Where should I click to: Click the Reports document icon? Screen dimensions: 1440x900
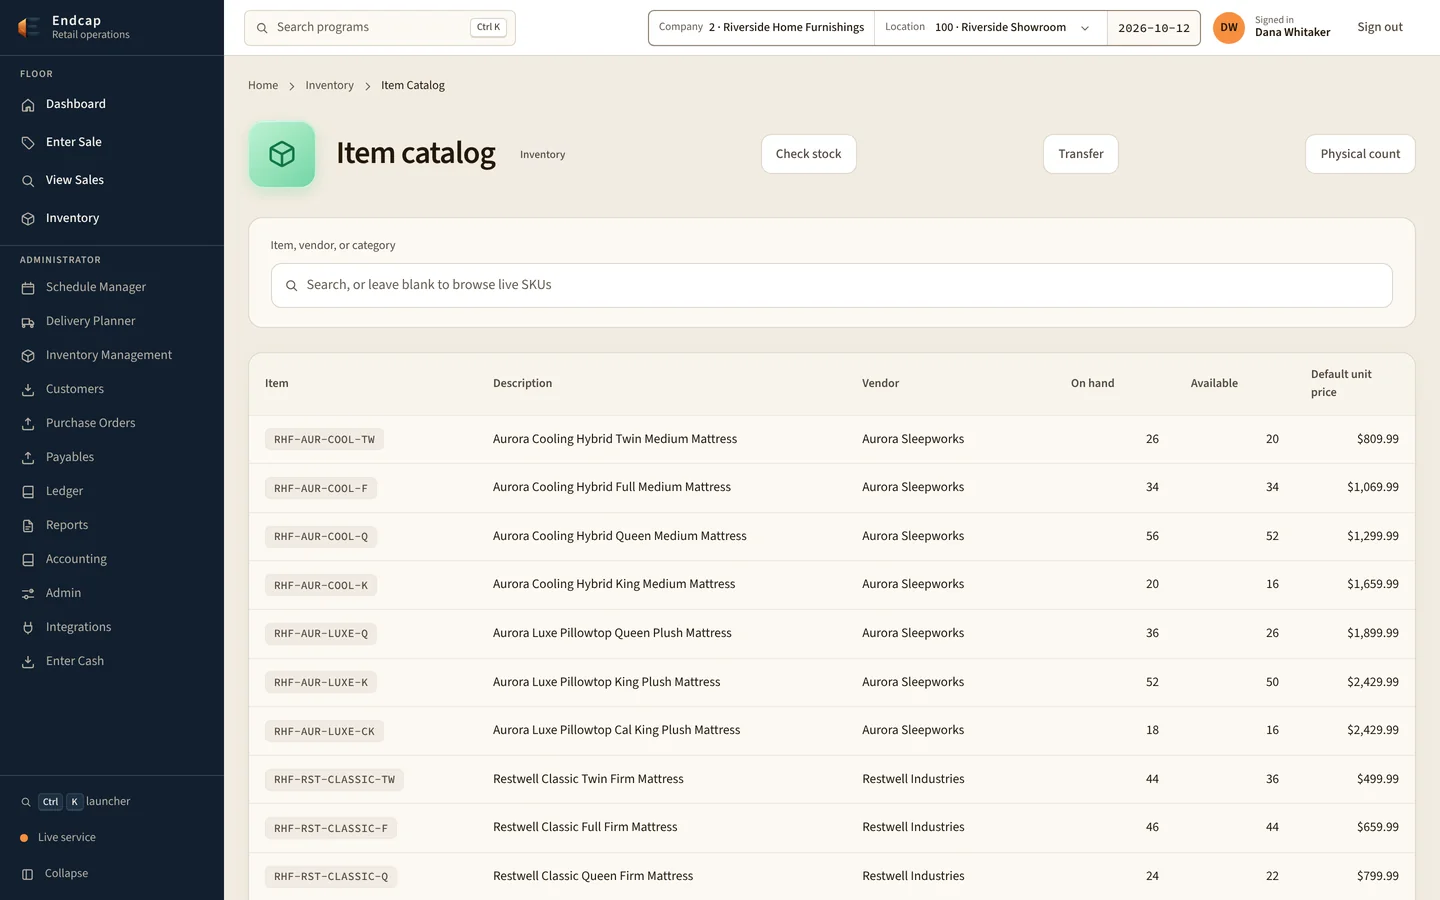coord(28,526)
